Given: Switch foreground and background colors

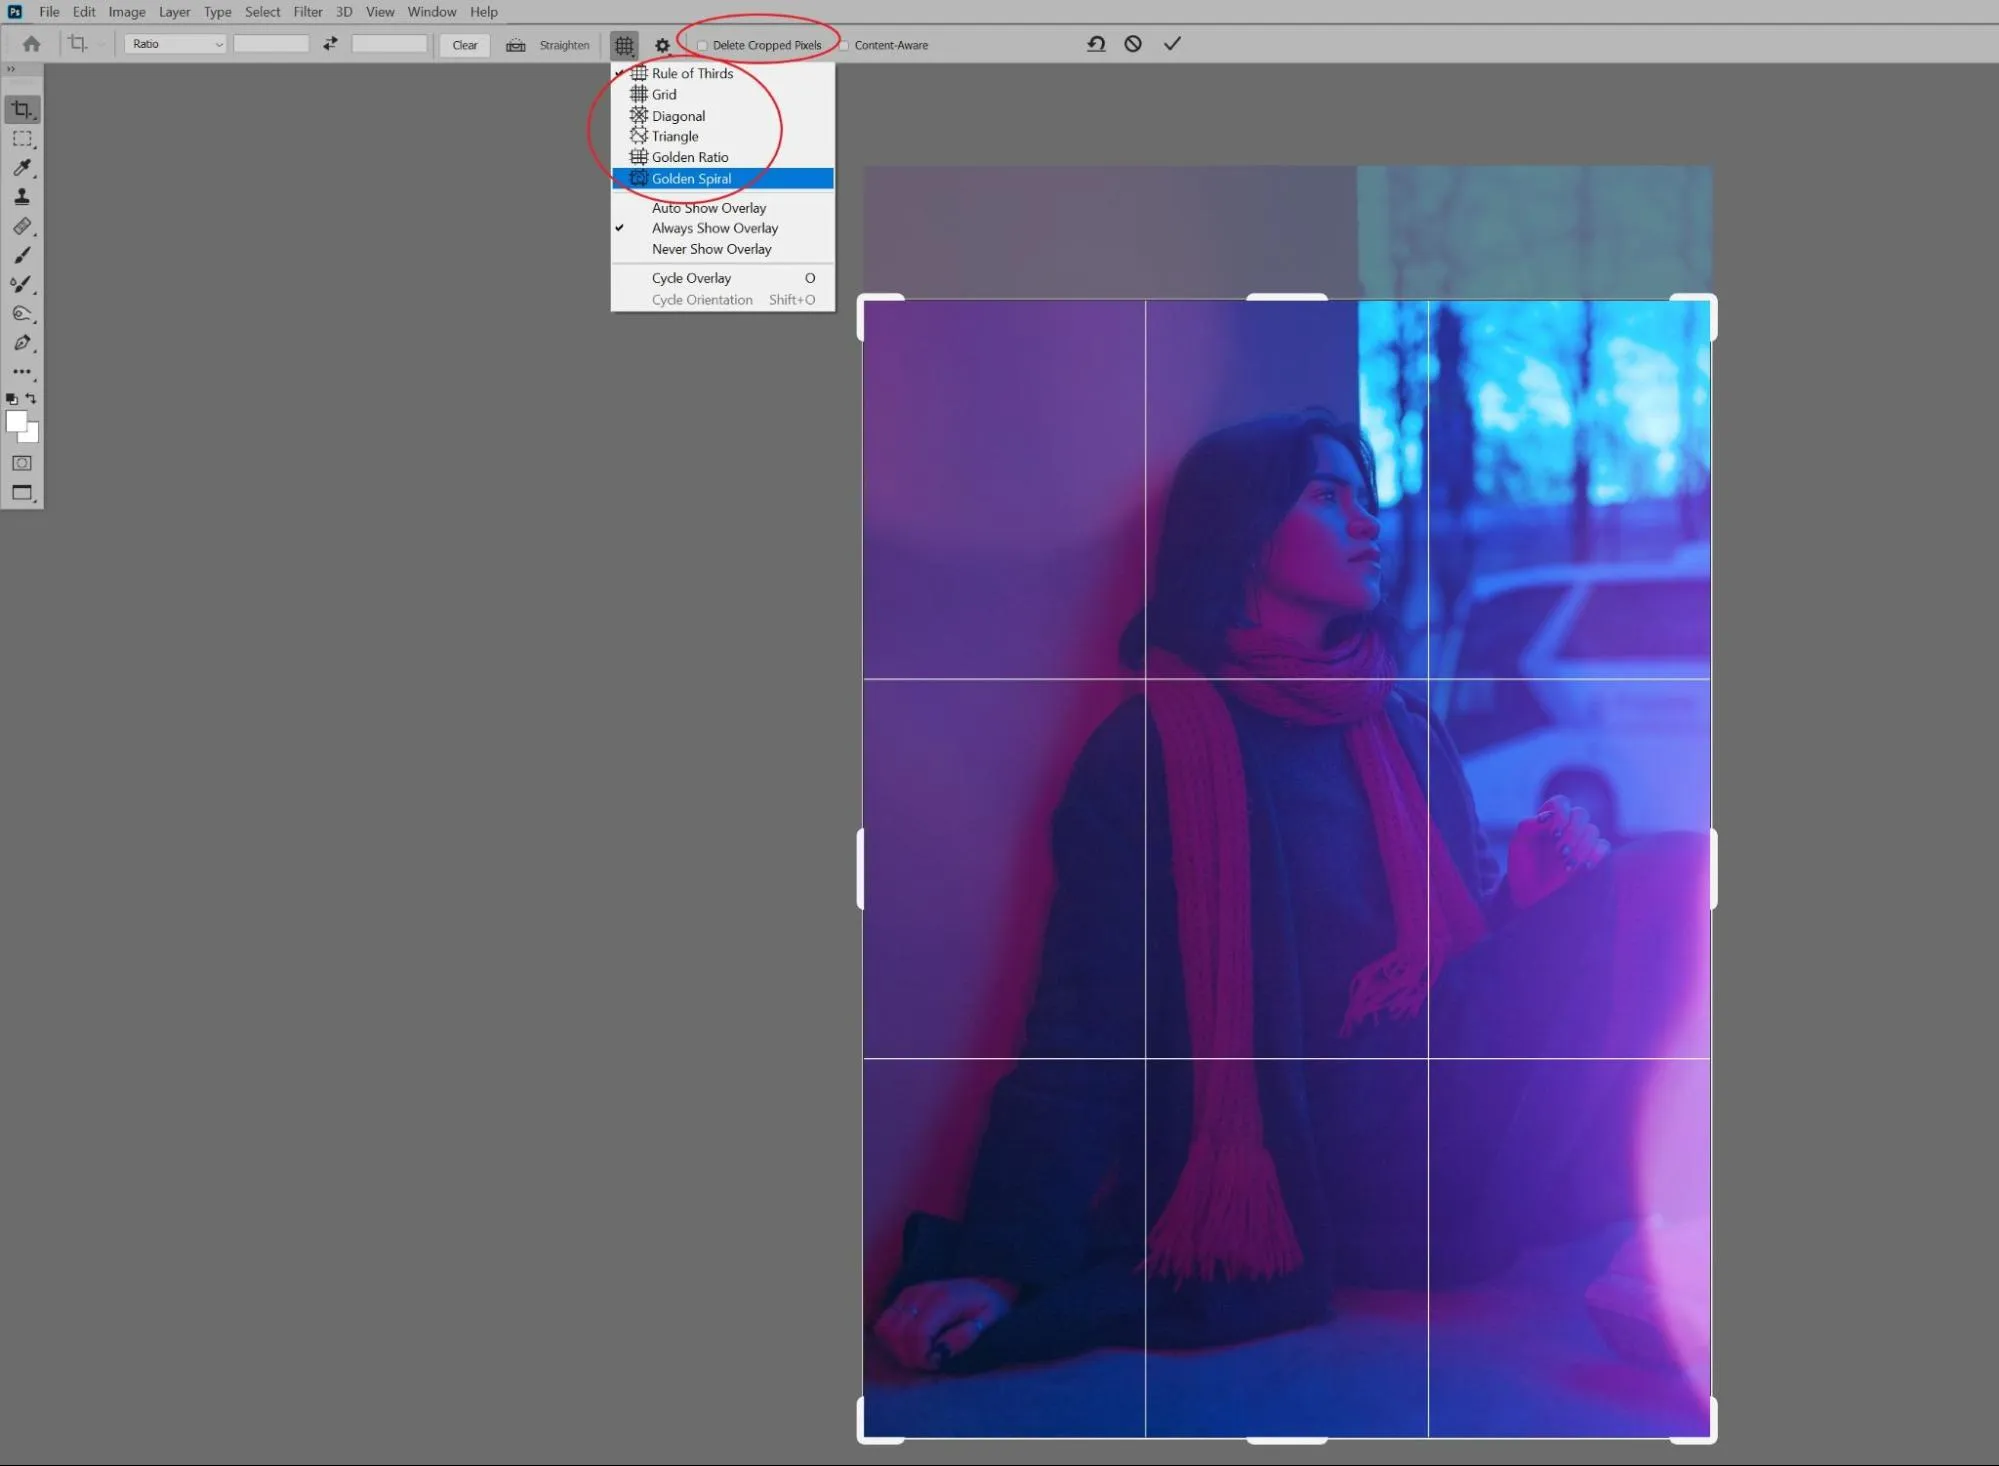Looking at the screenshot, I should [x=31, y=399].
